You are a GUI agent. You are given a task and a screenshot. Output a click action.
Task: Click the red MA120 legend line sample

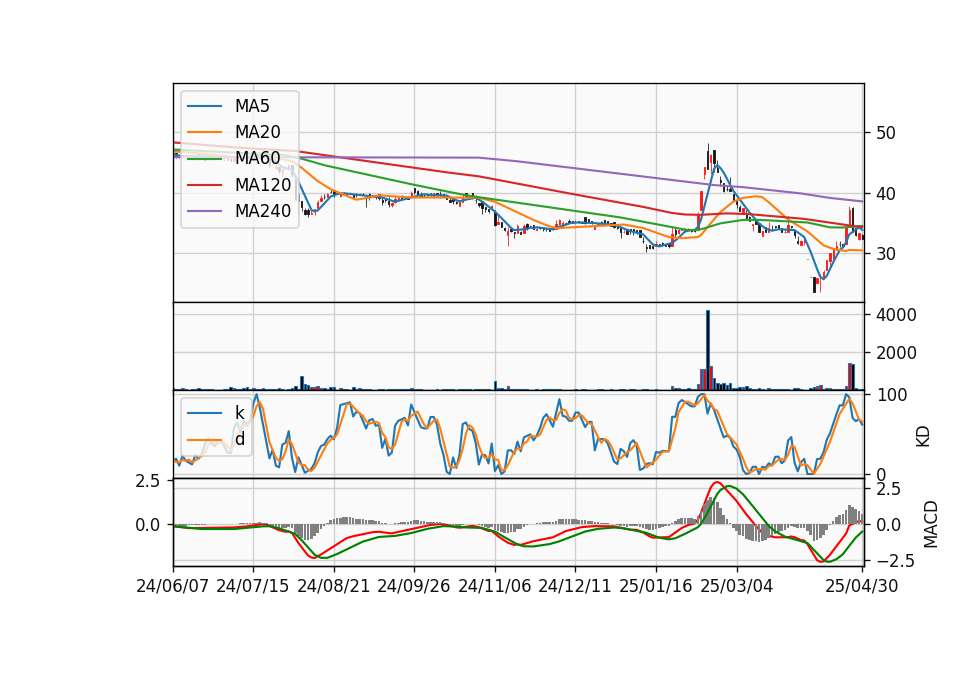point(204,184)
